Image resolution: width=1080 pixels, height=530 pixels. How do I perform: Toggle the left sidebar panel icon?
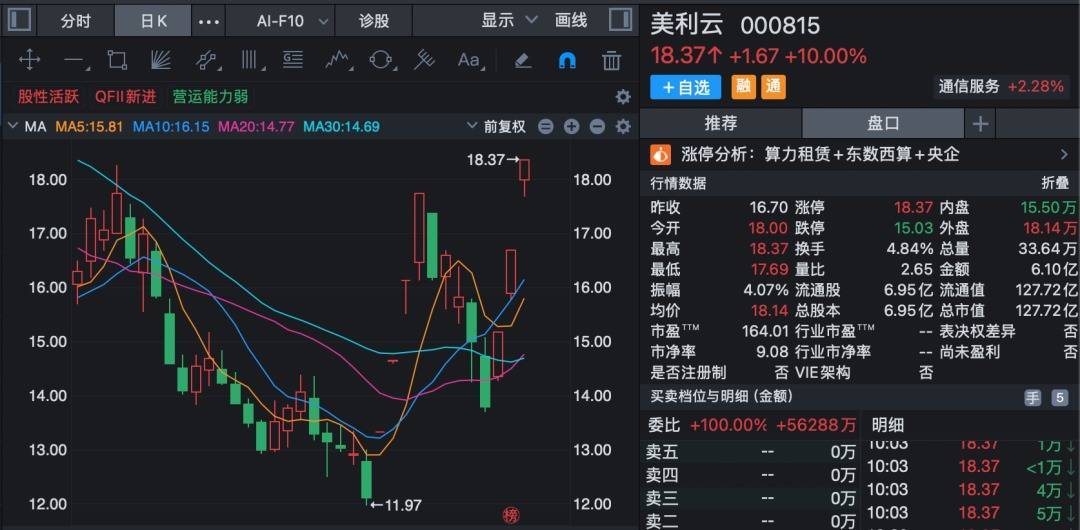[x=19, y=20]
